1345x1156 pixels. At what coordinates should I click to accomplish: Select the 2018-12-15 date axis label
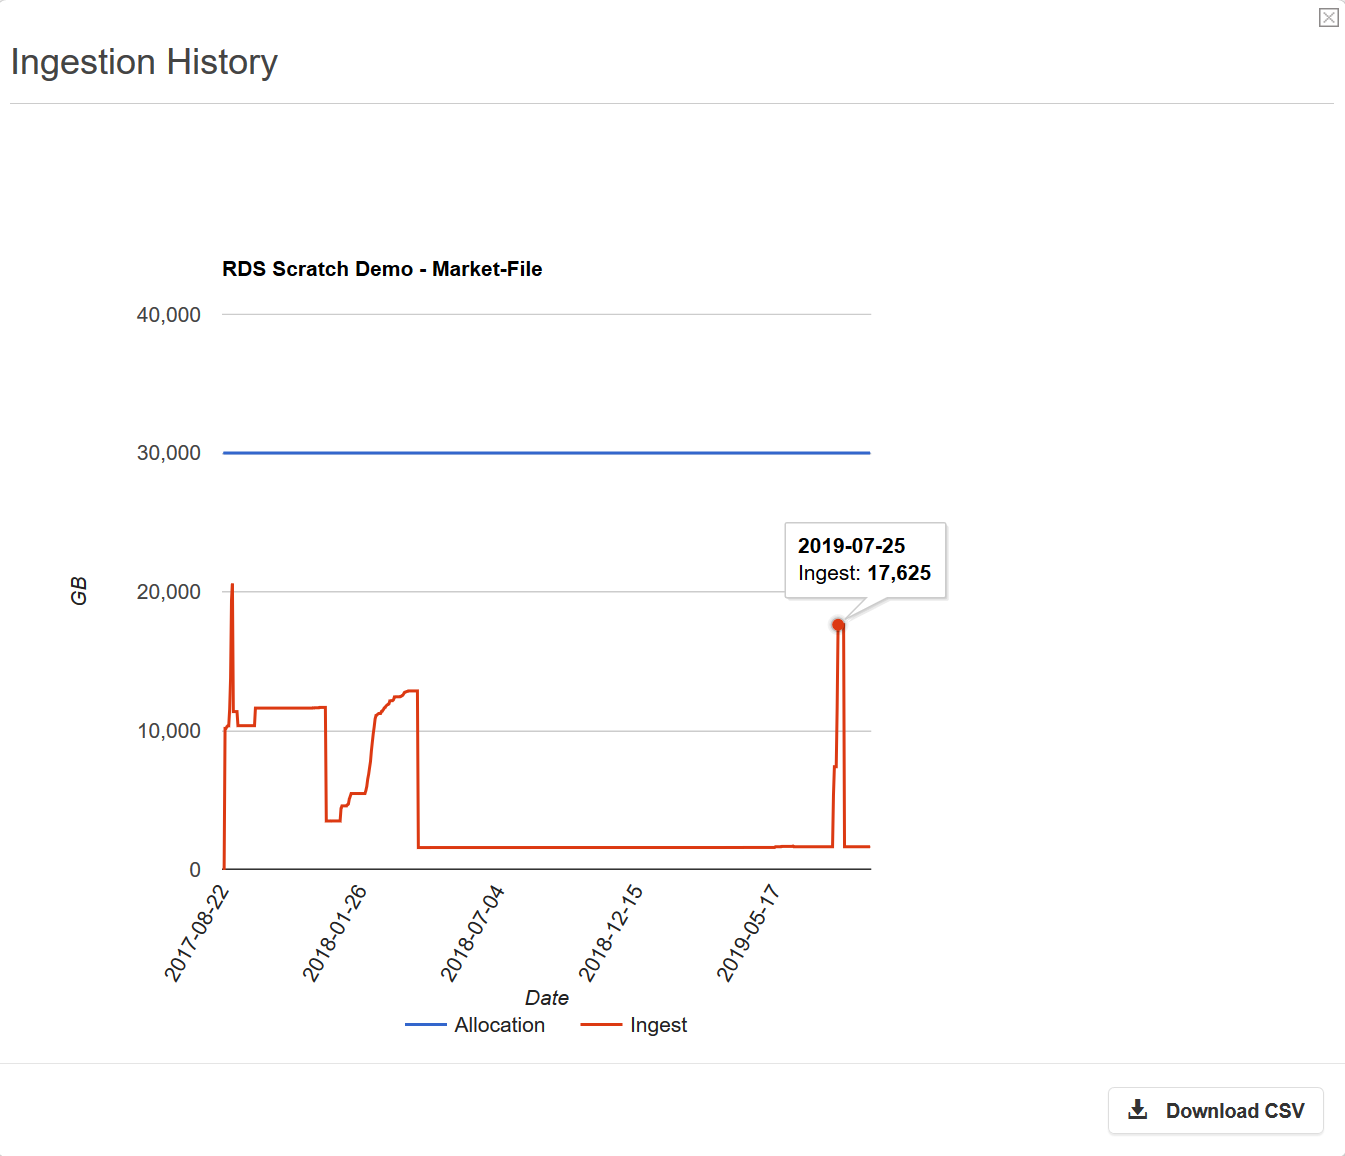click(x=611, y=934)
